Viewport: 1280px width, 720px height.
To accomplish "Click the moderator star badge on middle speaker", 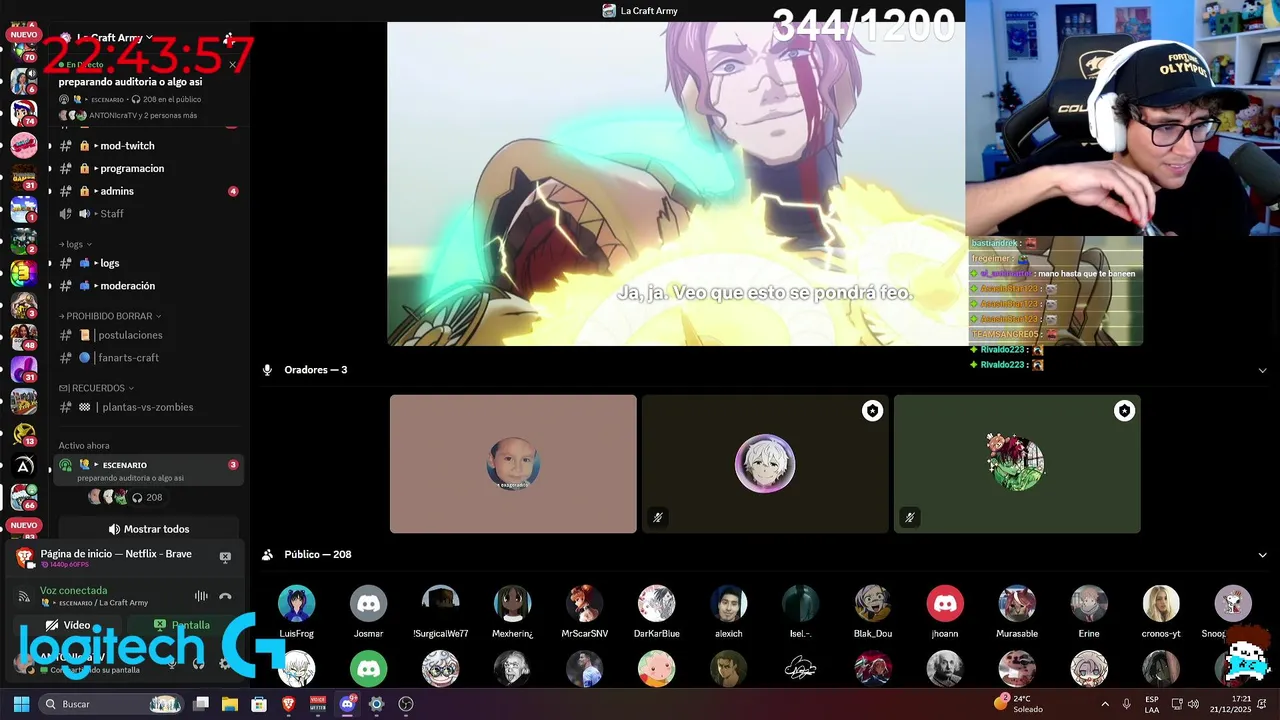I will click(872, 411).
